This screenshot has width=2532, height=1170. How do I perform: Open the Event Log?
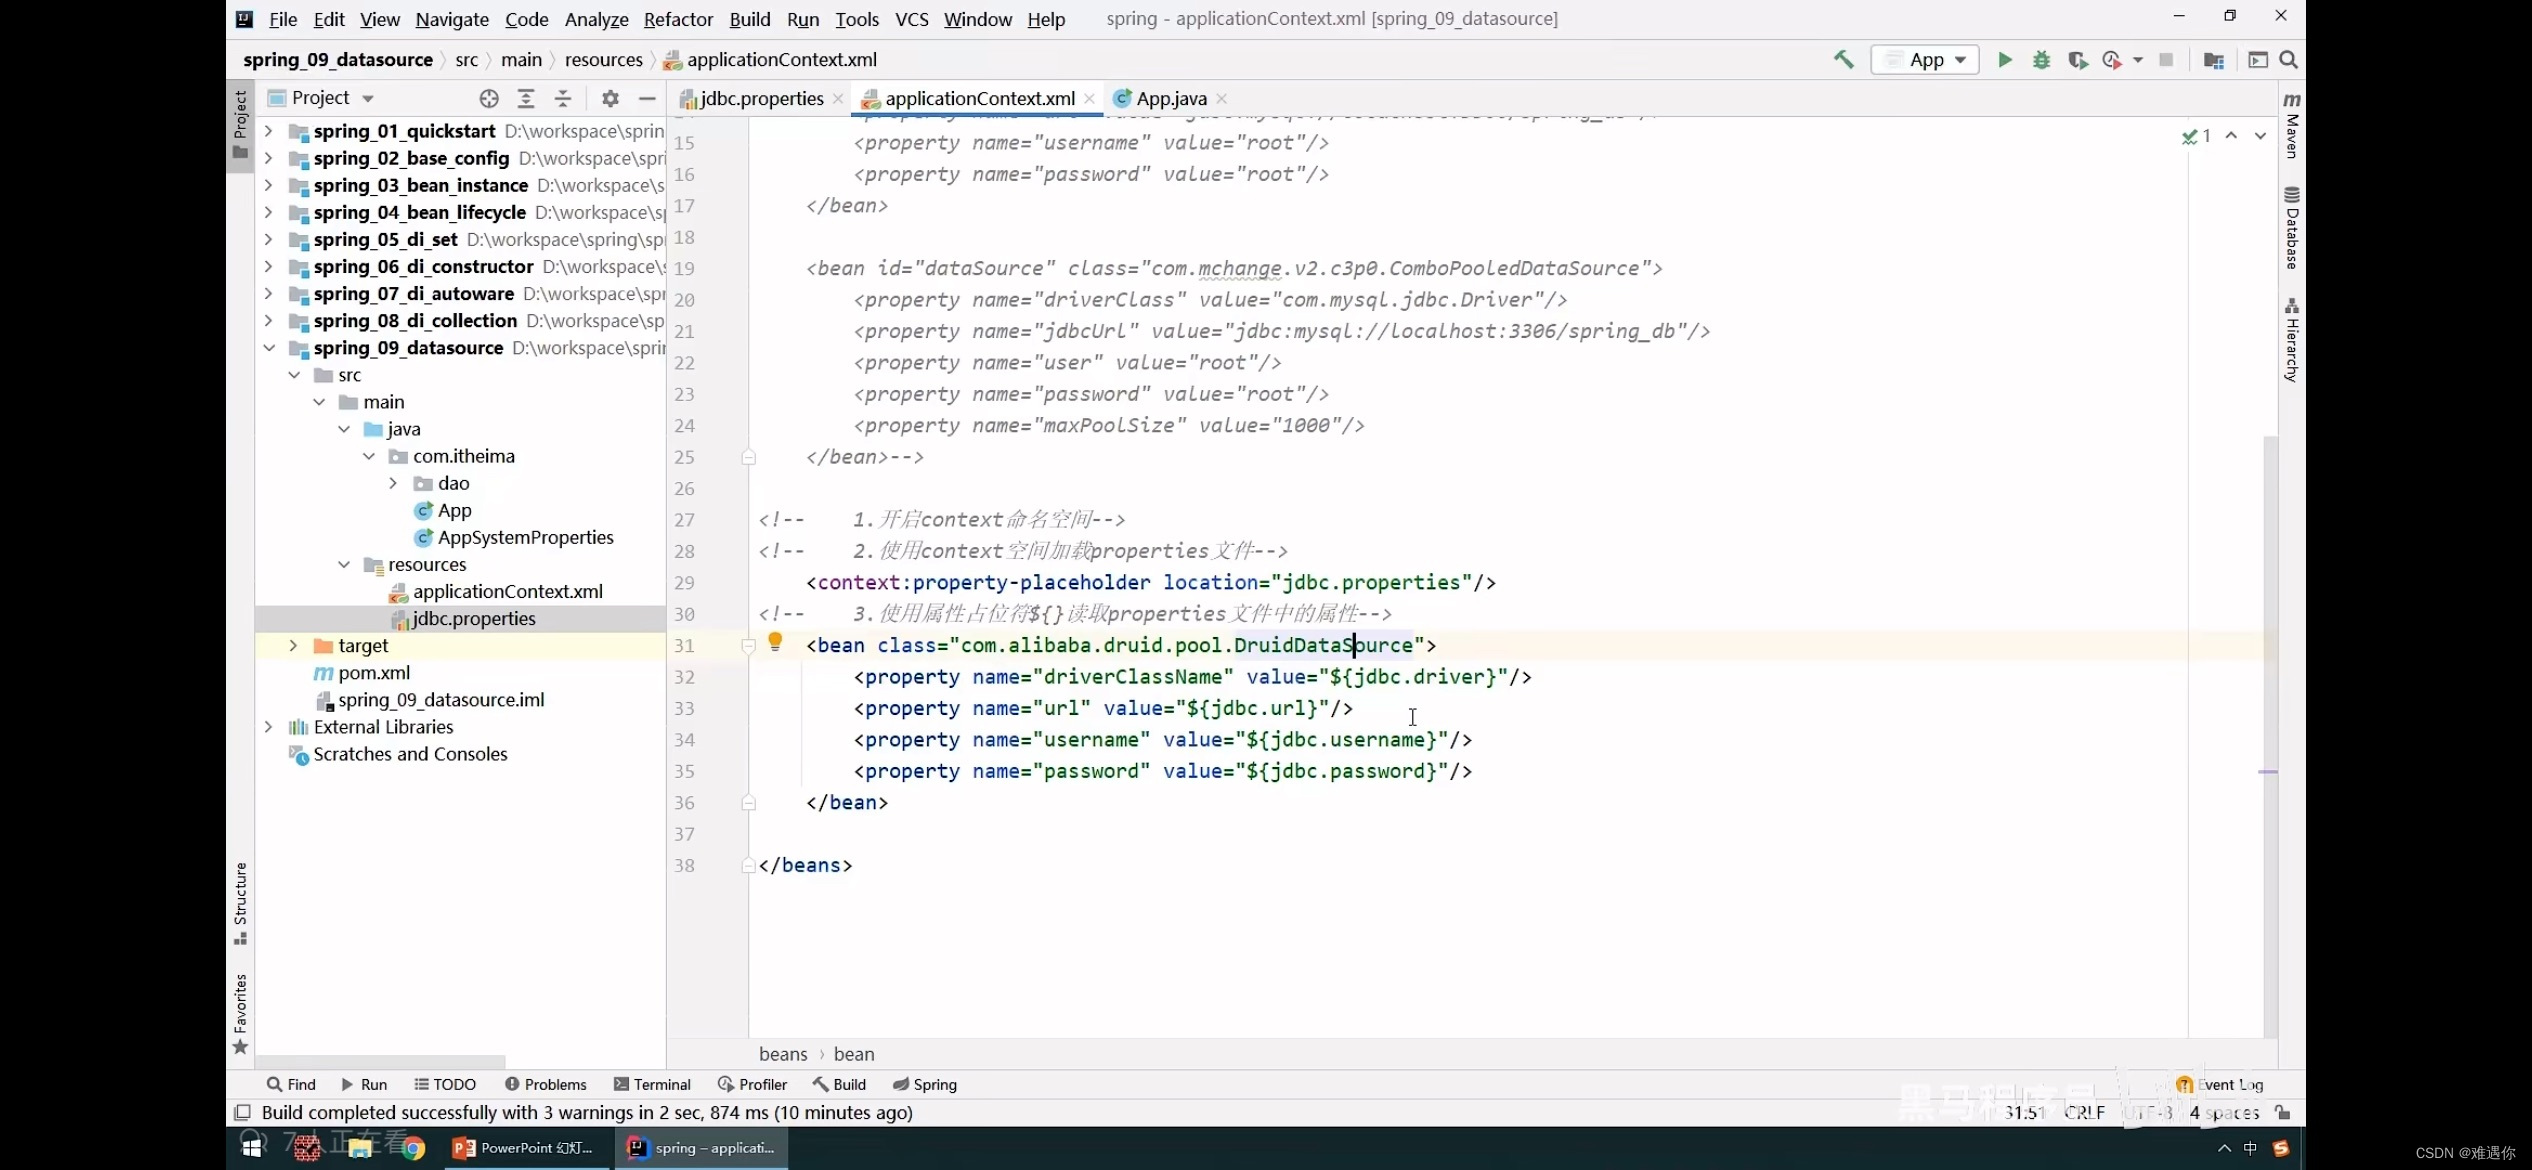point(2220,1084)
